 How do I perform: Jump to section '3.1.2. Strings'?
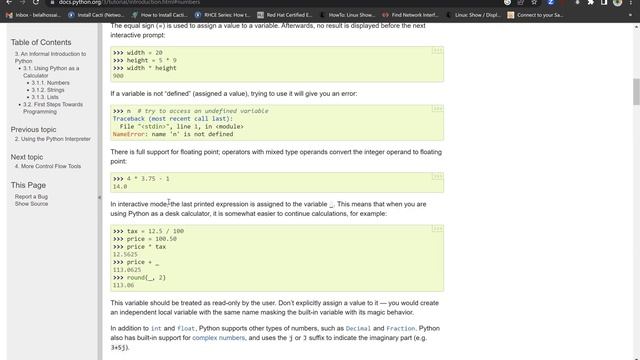[48, 90]
